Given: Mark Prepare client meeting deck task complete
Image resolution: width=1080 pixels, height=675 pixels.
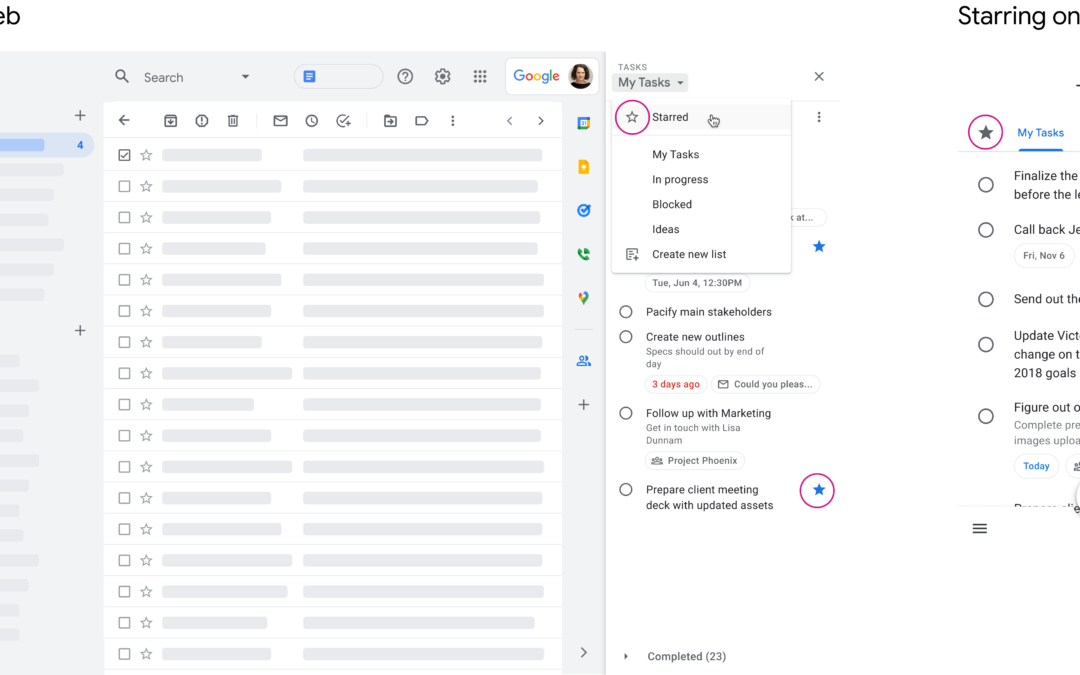Looking at the screenshot, I should tap(625, 490).
